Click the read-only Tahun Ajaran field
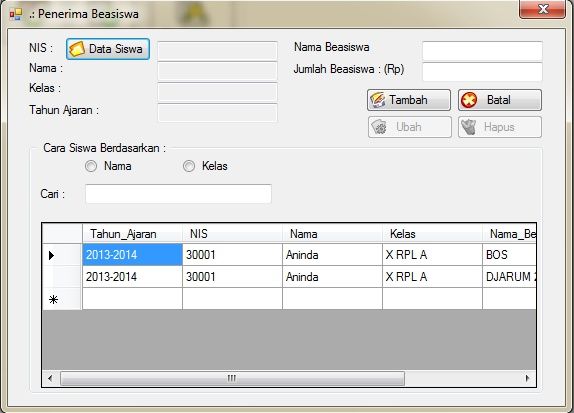574x413 pixels. pos(217,113)
